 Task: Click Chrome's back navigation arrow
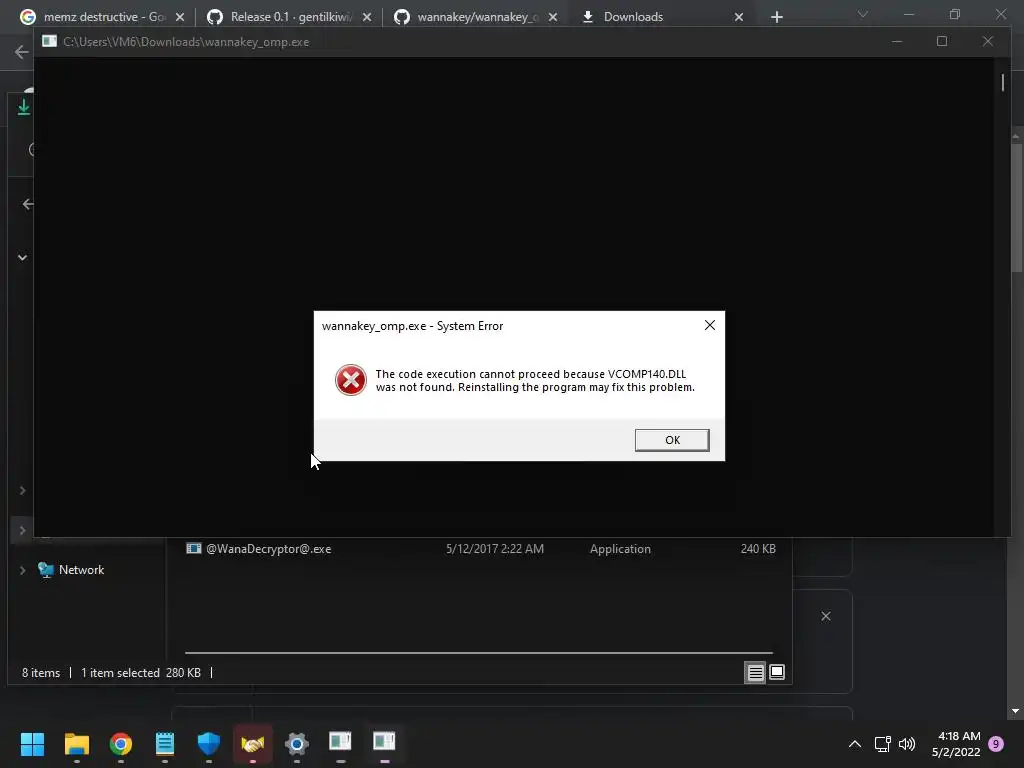pos(22,52)
